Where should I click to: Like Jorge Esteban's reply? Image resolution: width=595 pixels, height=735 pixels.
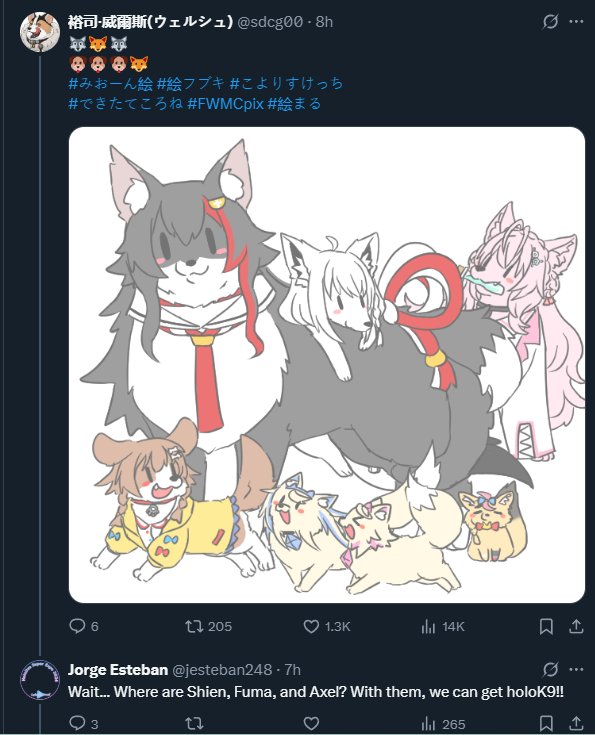pos(311,724)
